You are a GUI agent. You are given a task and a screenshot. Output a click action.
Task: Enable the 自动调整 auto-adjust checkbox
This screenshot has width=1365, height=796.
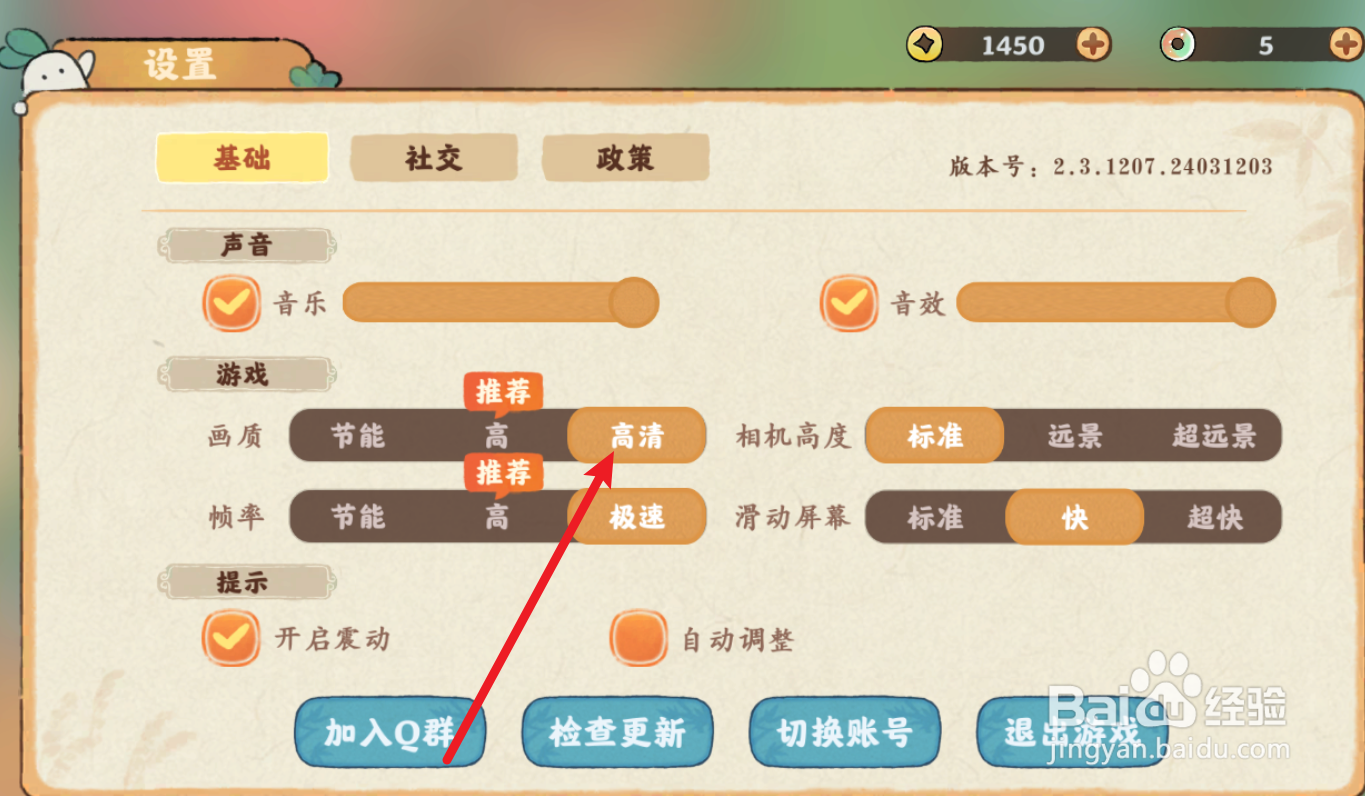[x=638, y=638]
